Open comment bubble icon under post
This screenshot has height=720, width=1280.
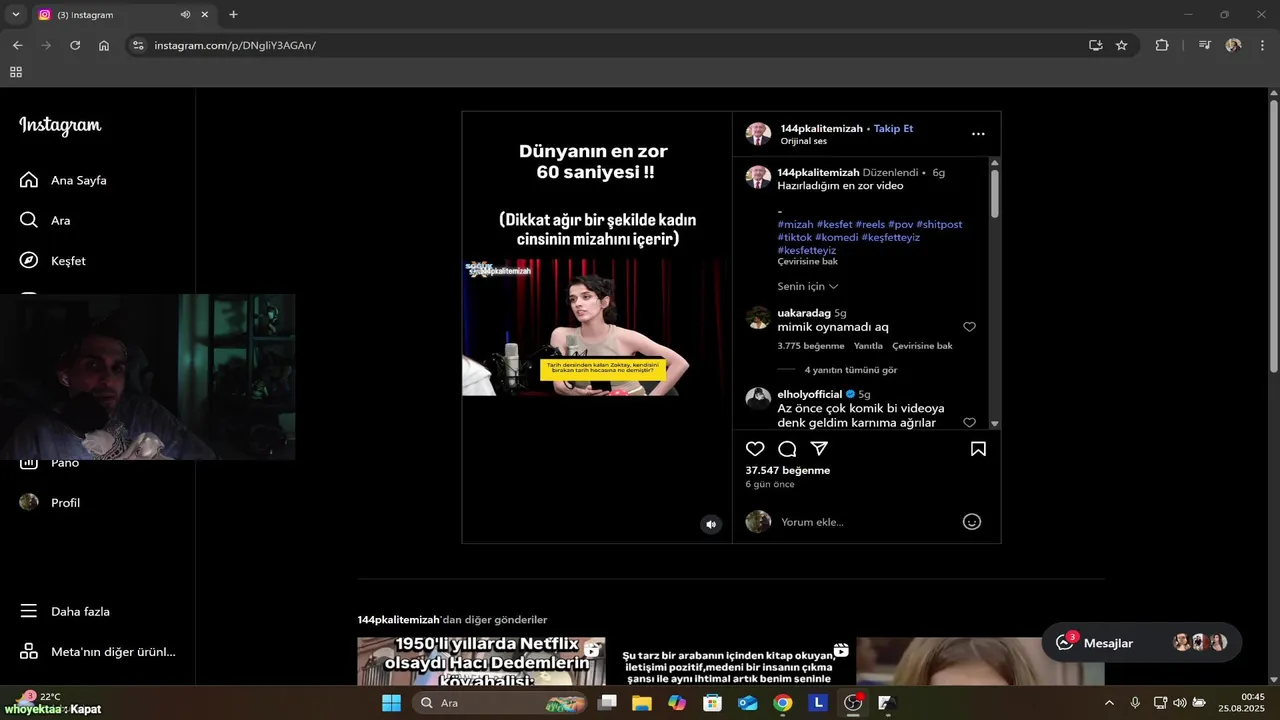[787, 449]
